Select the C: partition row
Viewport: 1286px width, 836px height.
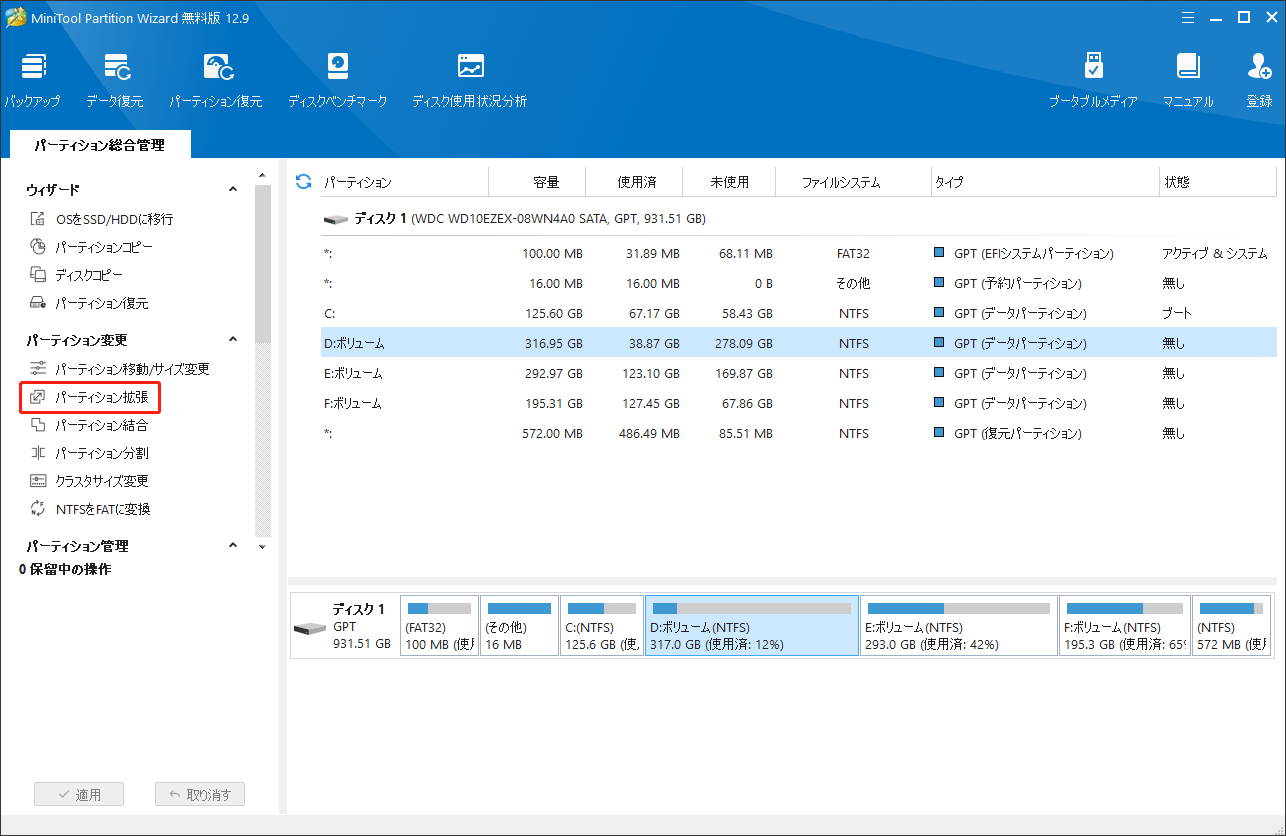coord(798,314)
